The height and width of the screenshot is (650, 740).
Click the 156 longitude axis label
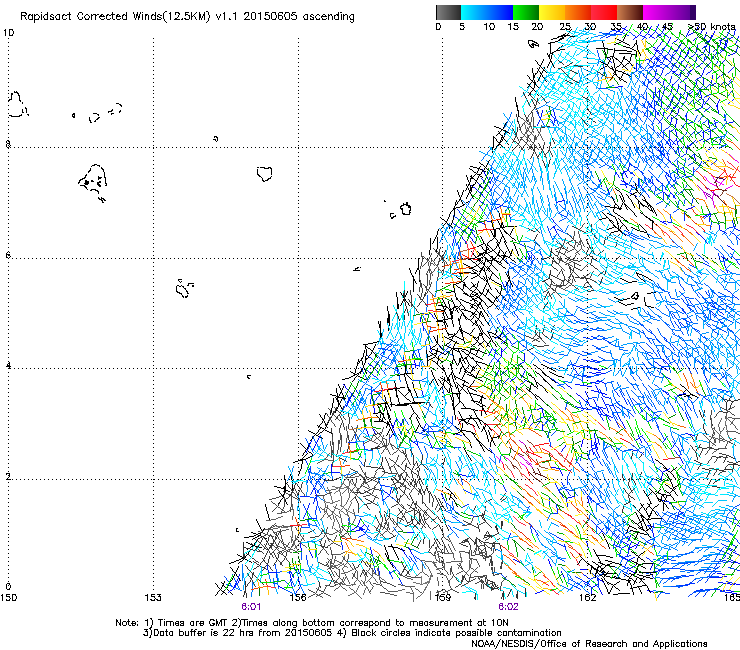pos(298,598)
